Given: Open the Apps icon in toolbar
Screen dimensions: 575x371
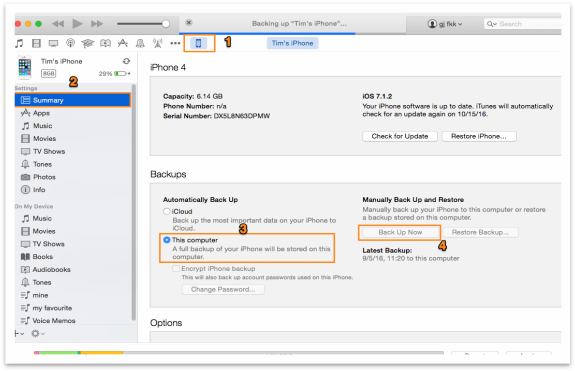Looking at the screenshot, I should click(123, 43).
